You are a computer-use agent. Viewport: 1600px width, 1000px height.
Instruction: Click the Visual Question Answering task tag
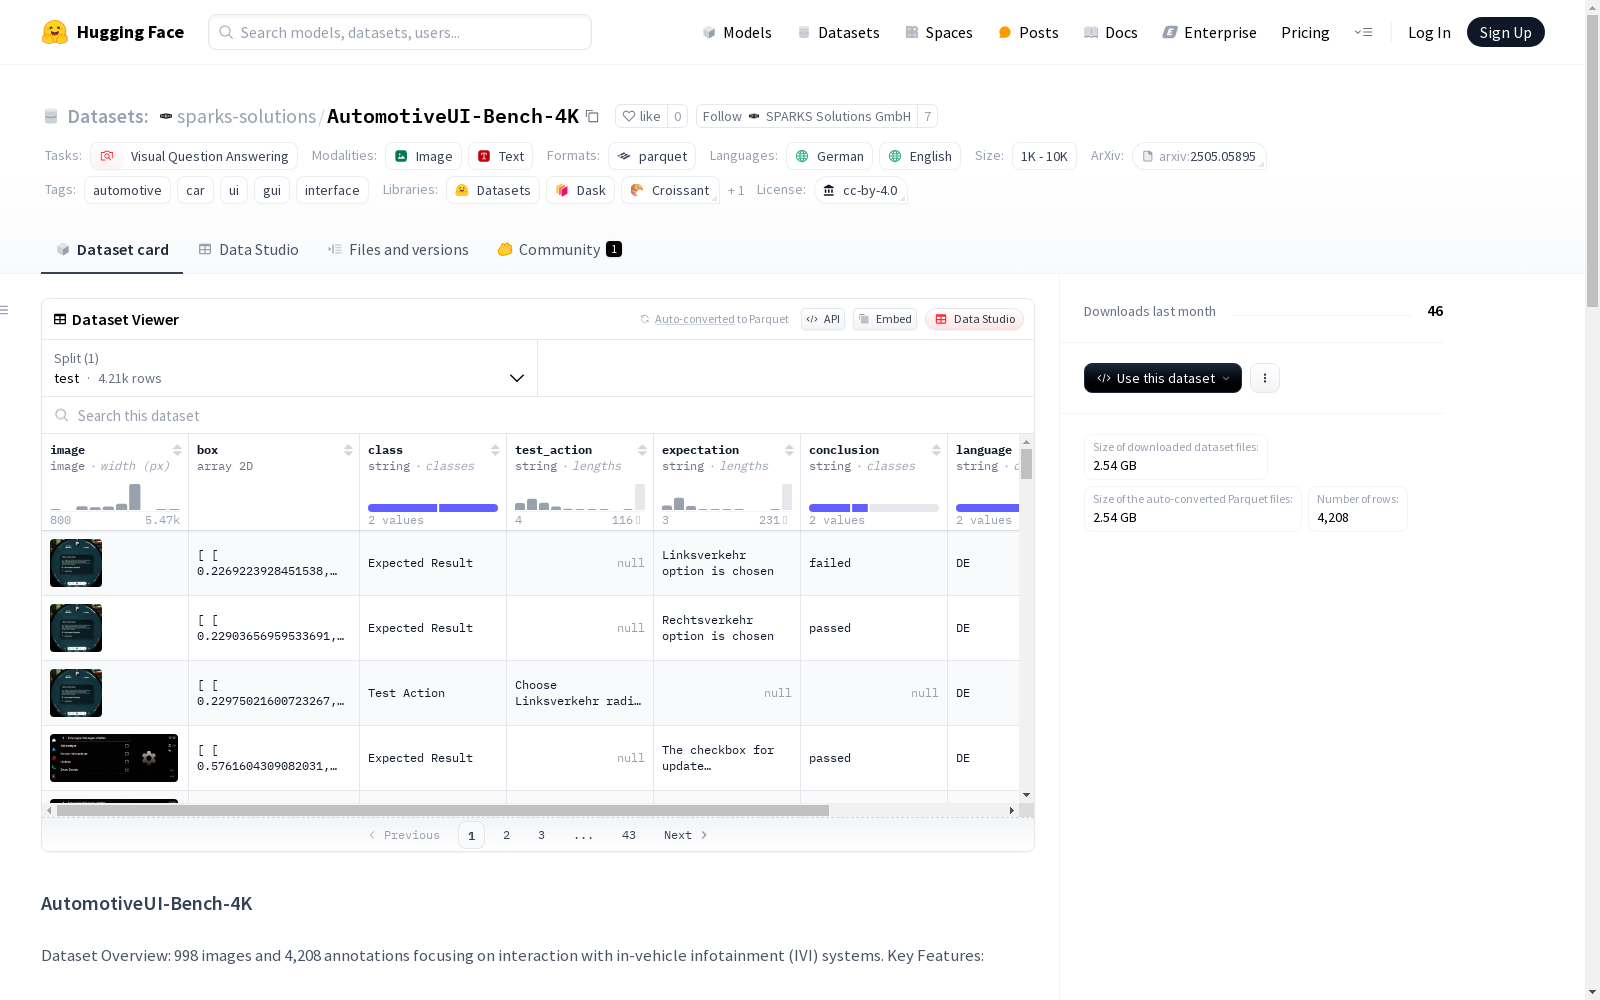pos(194,156)
